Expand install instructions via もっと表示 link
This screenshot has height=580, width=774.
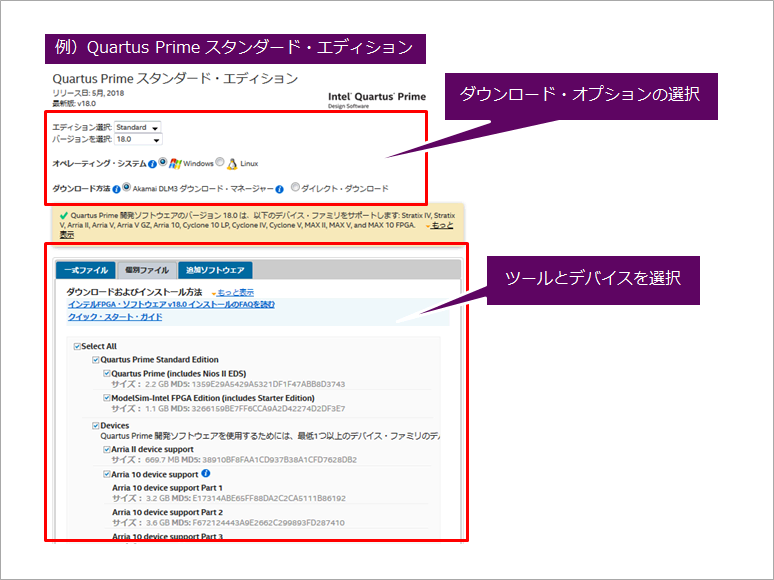coord(235,292)
